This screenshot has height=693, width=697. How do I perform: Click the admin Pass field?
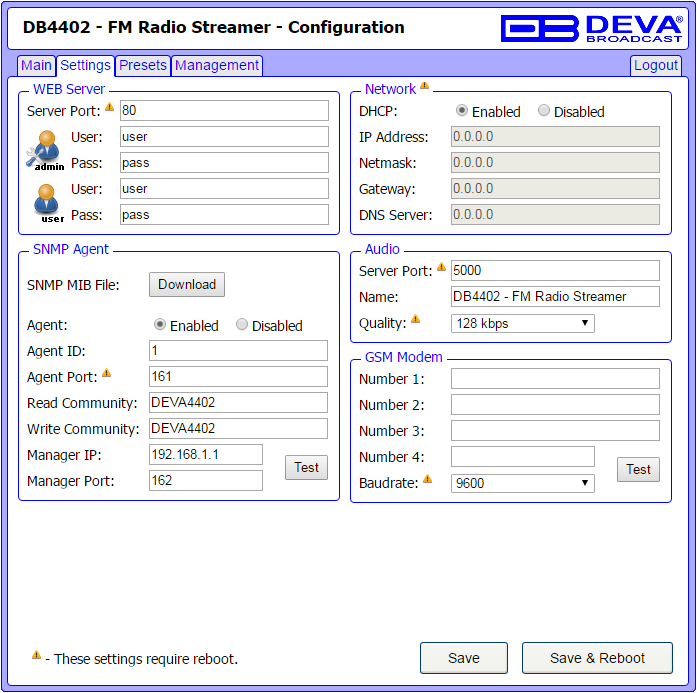point(224,163)
